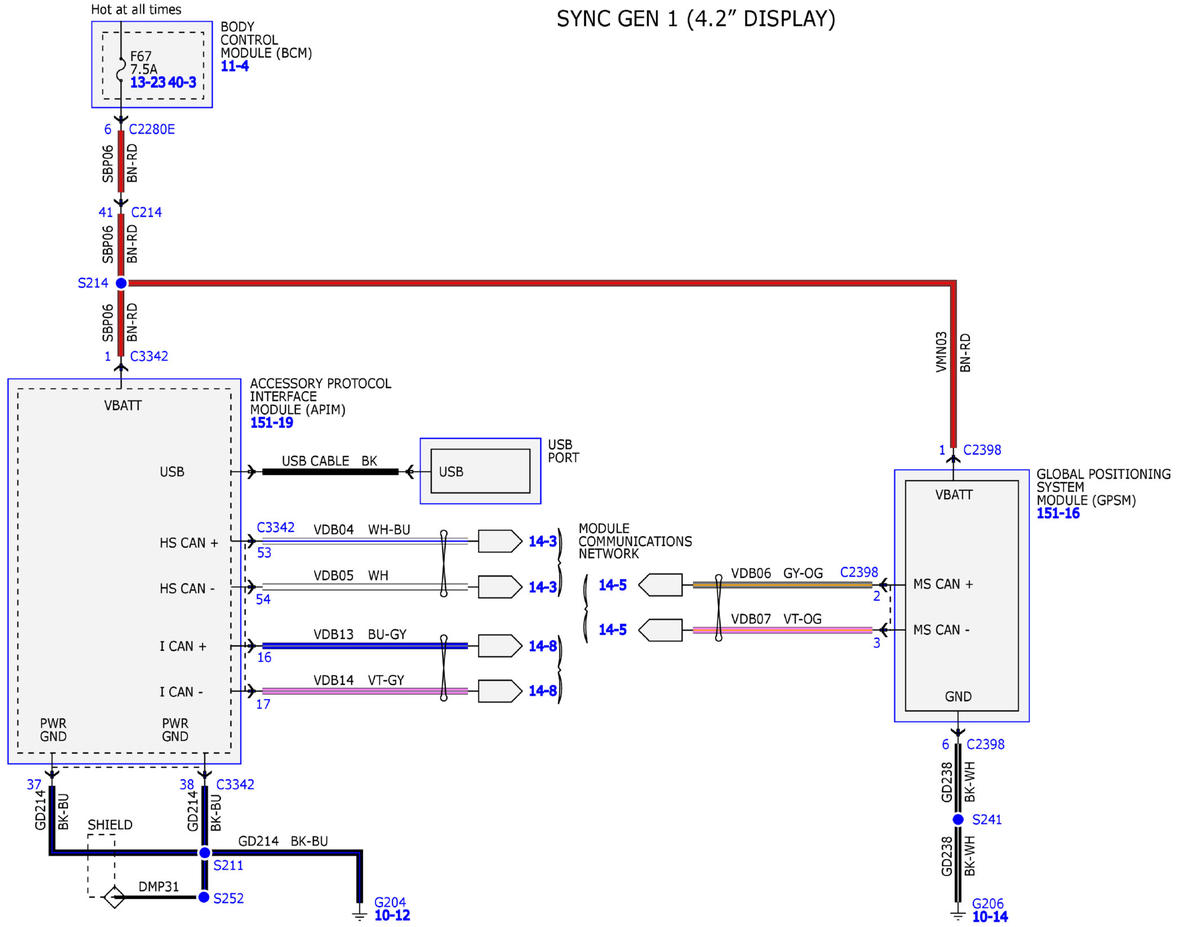The image size is (1200, 927).
Task: Click the off-page arrow on the VDB04 line
Action: coord(499,542)
